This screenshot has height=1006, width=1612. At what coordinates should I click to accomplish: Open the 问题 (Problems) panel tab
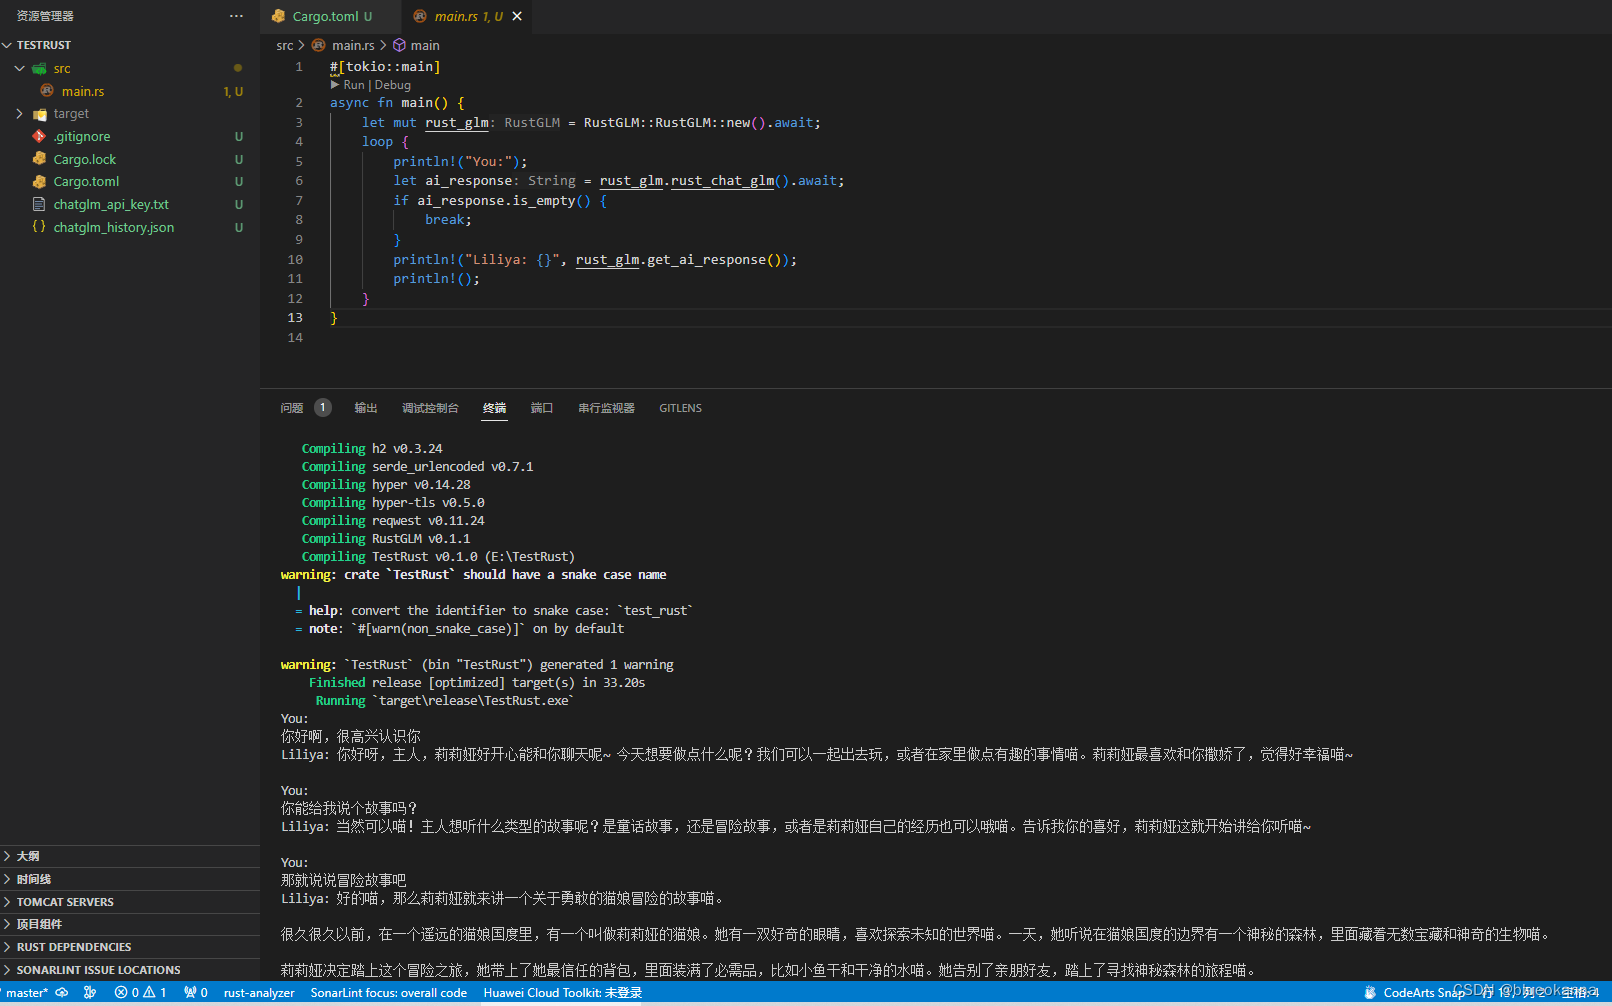coord(292,408)
